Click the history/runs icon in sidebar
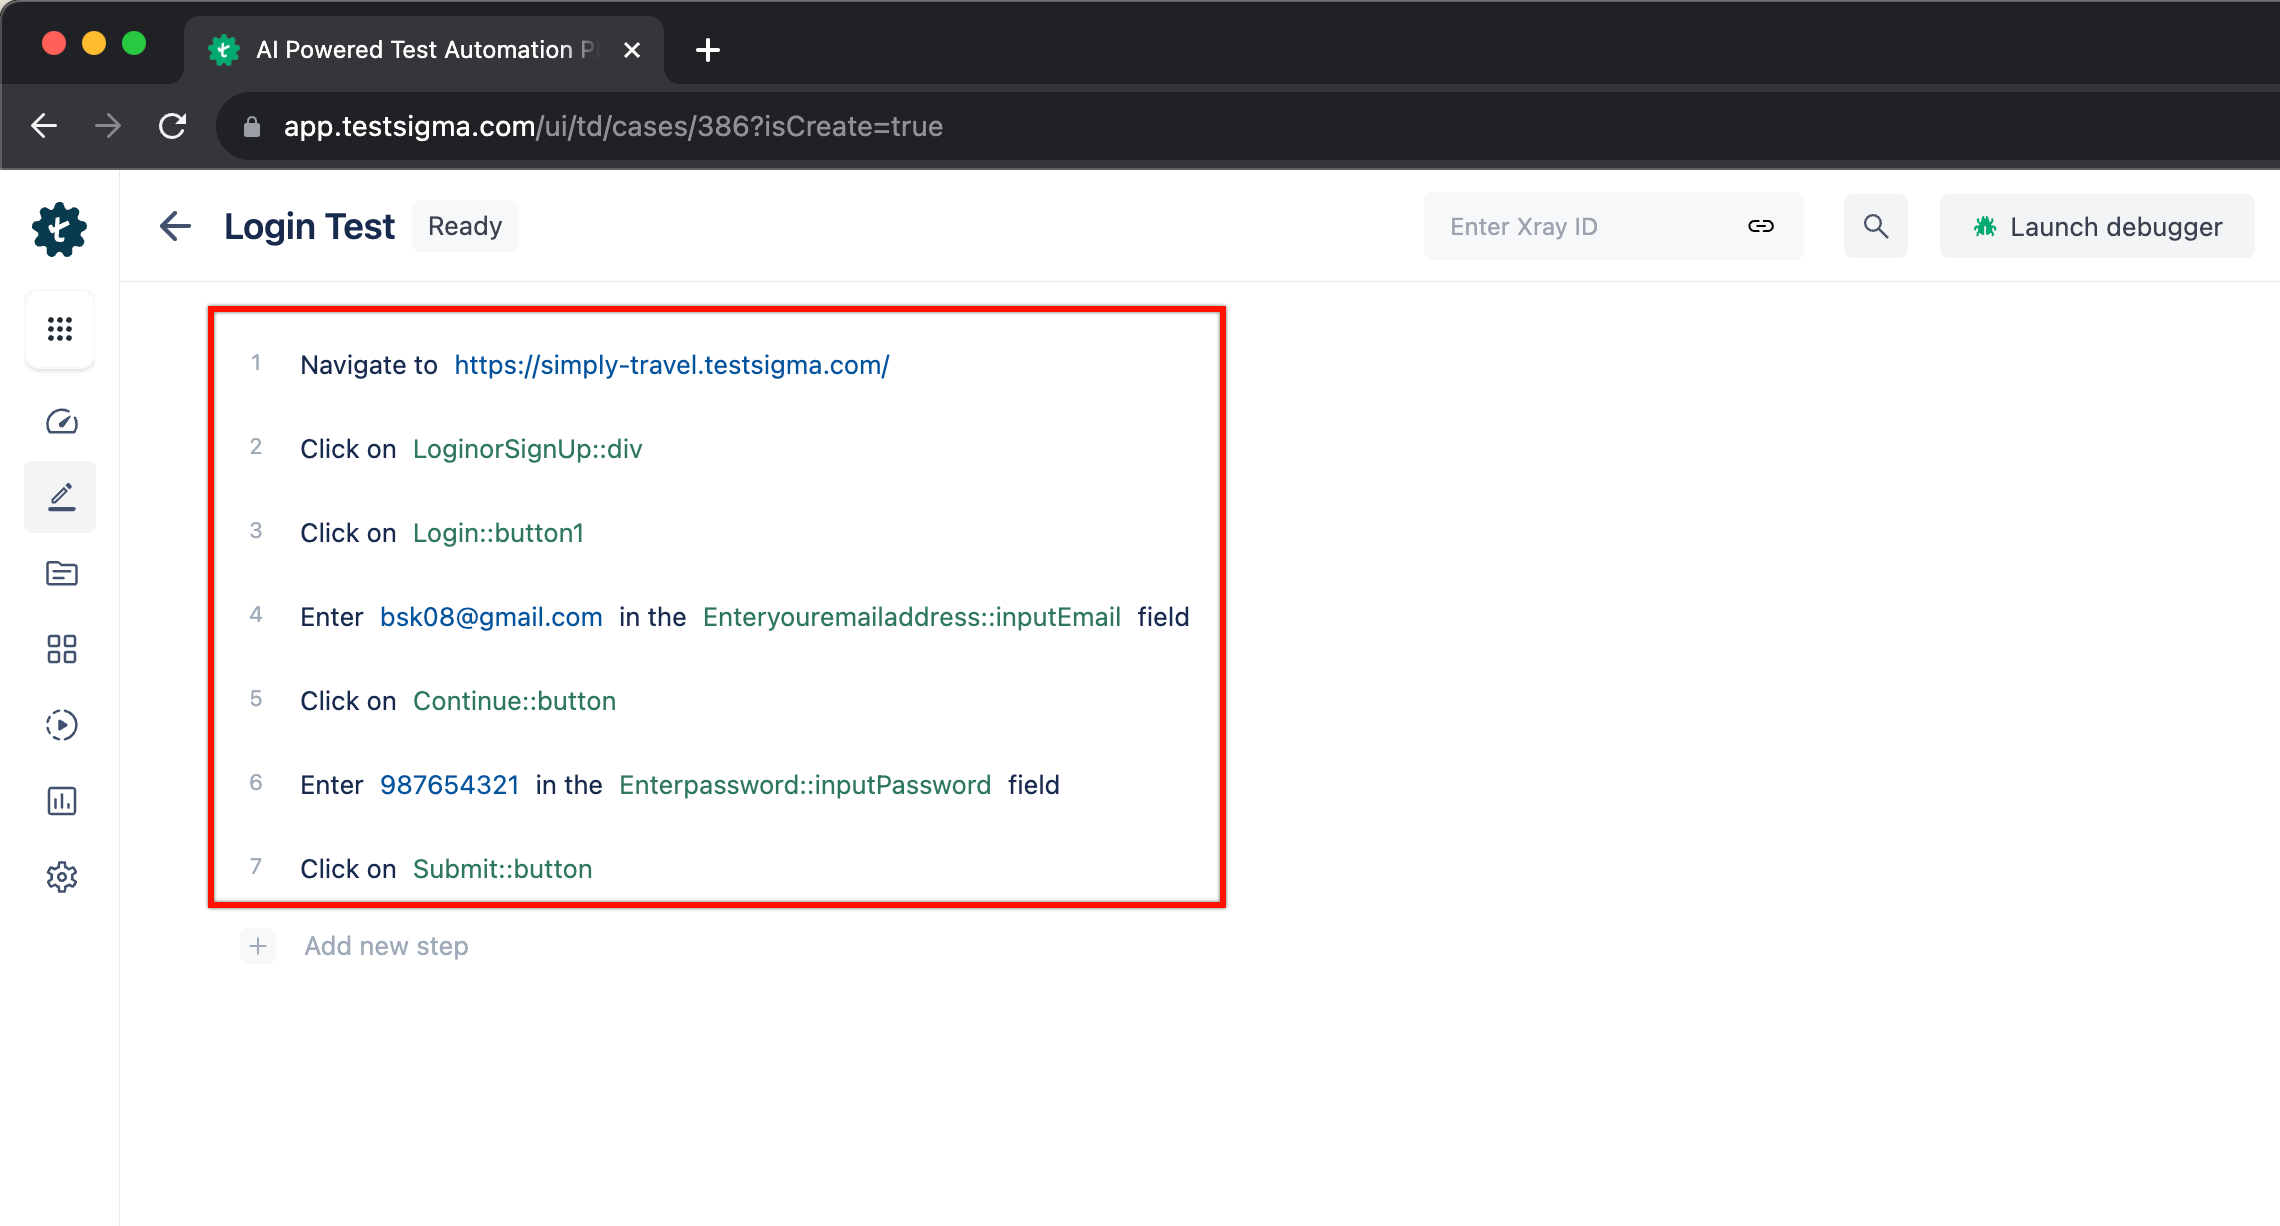Image resolution: width=2280 pixels, height=1226 pixels. tap(60, 725)
